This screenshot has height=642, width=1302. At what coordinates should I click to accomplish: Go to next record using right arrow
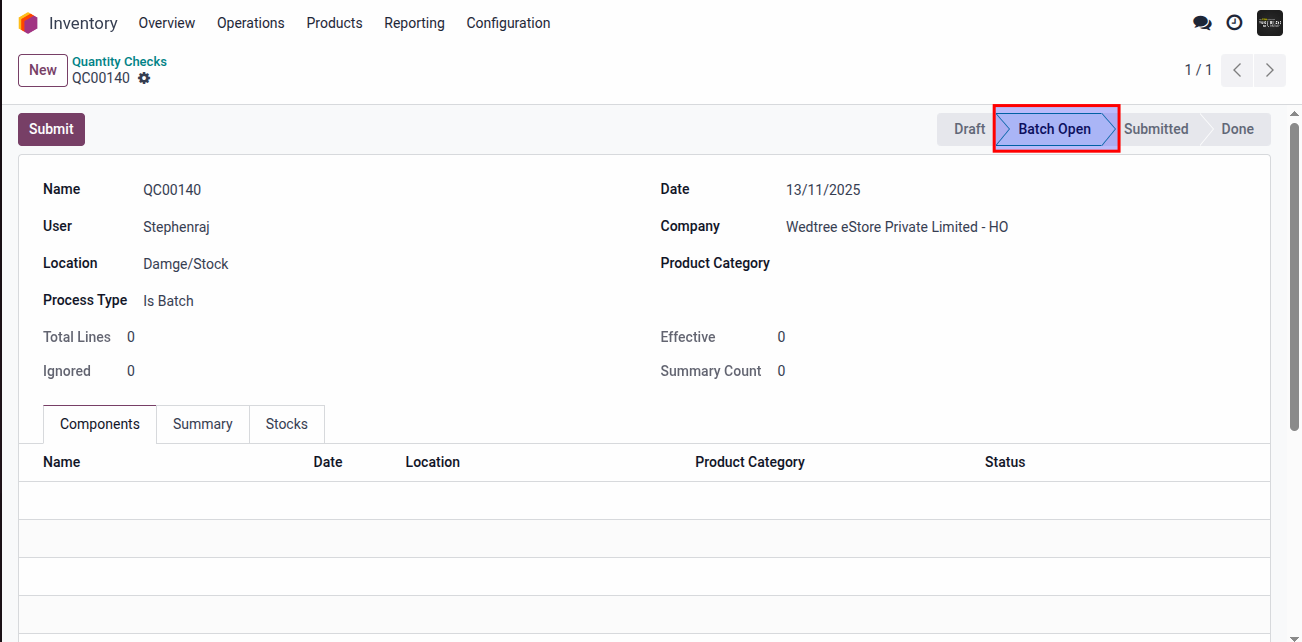click(x=1270, y=70)
